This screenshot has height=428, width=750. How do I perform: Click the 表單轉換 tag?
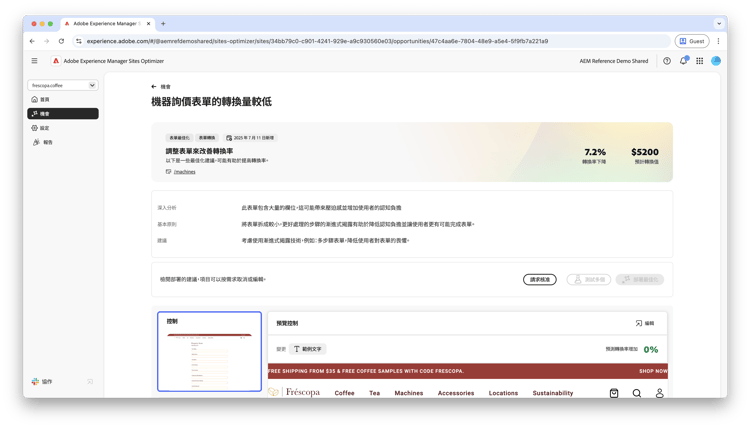click(x=207, y=138)
